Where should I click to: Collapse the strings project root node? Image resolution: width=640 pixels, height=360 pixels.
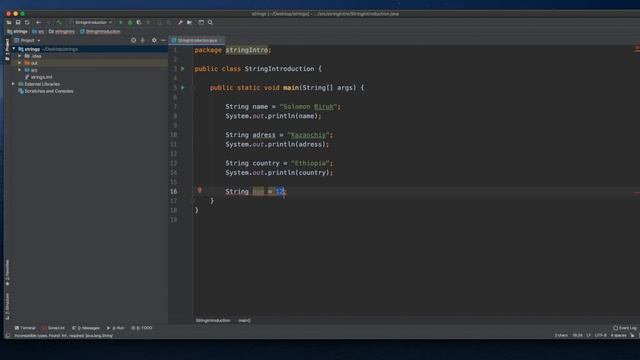[14, 49]
